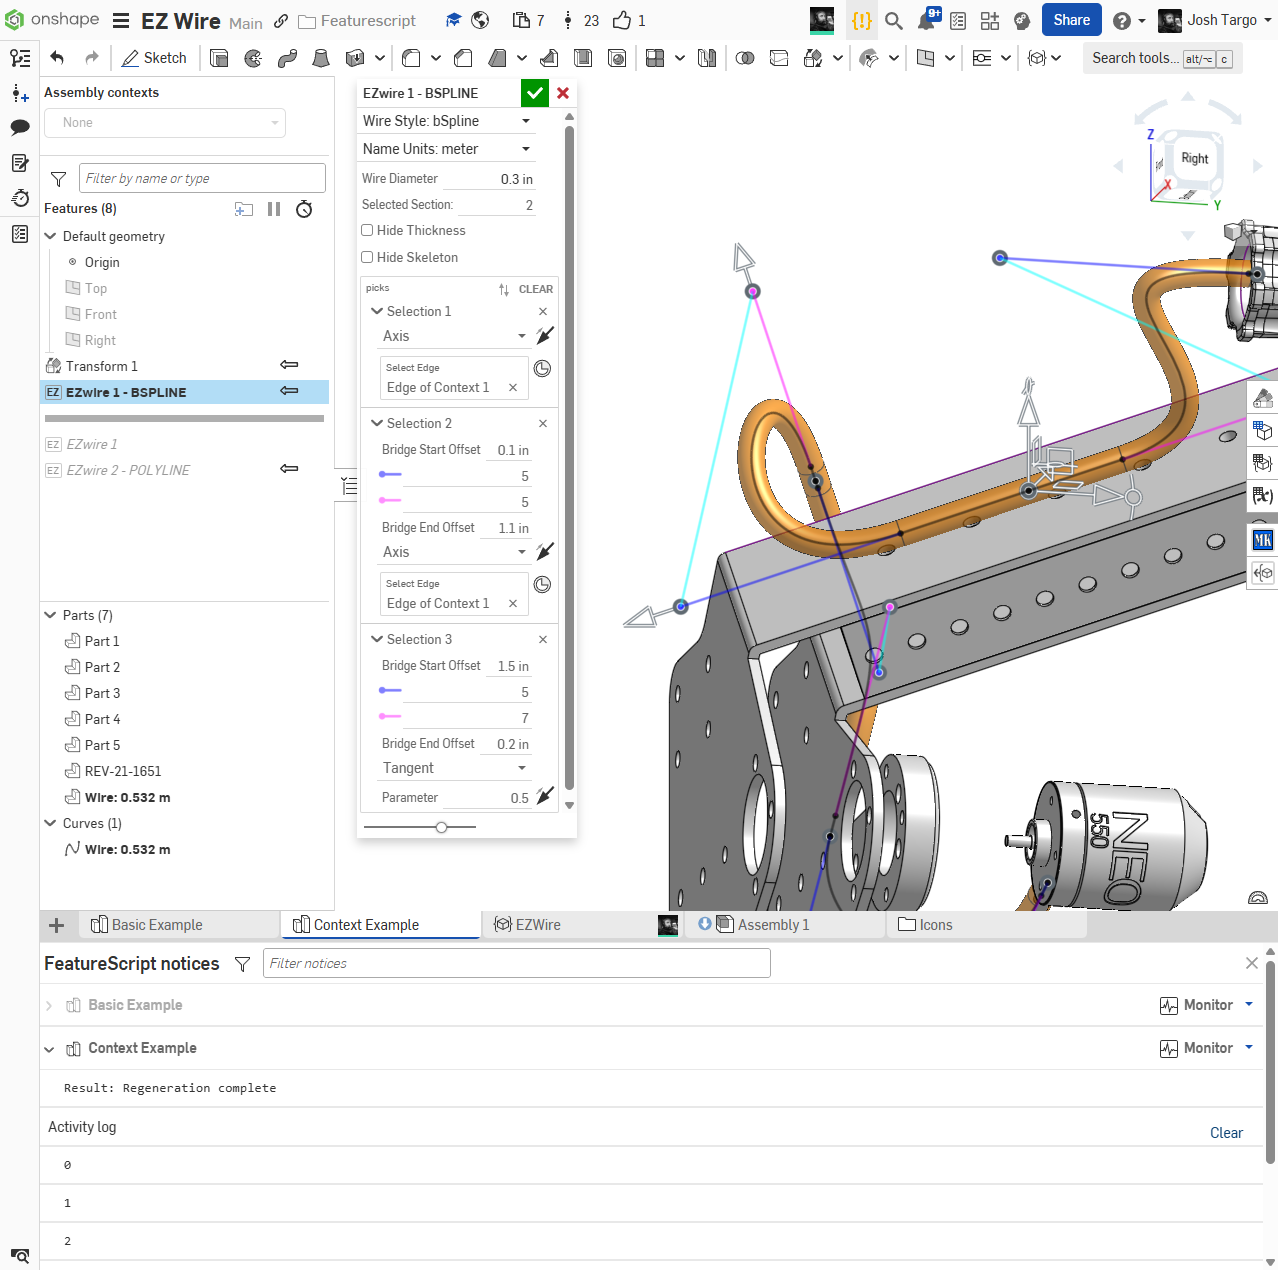Select the Draft tool
1278x1270 pixels.
pyautogui.click(x=497, y=58)
